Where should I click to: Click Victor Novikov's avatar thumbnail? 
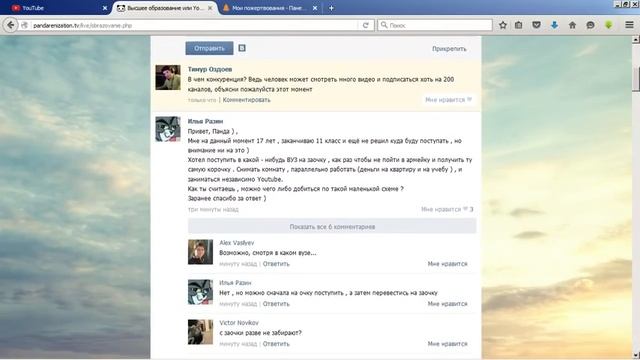coord(200,332)
